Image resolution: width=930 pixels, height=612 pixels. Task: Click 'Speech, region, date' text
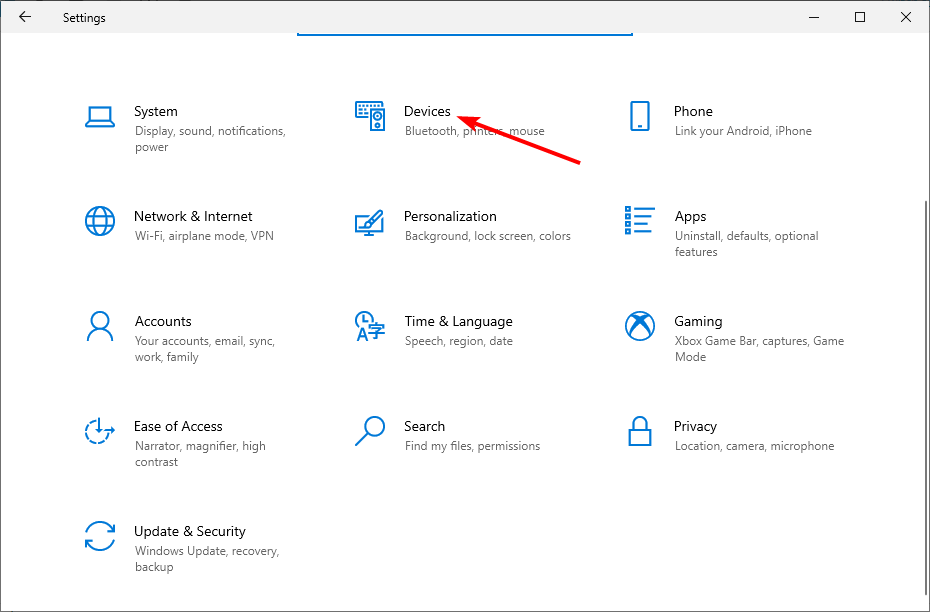click(x=458, y=342)
